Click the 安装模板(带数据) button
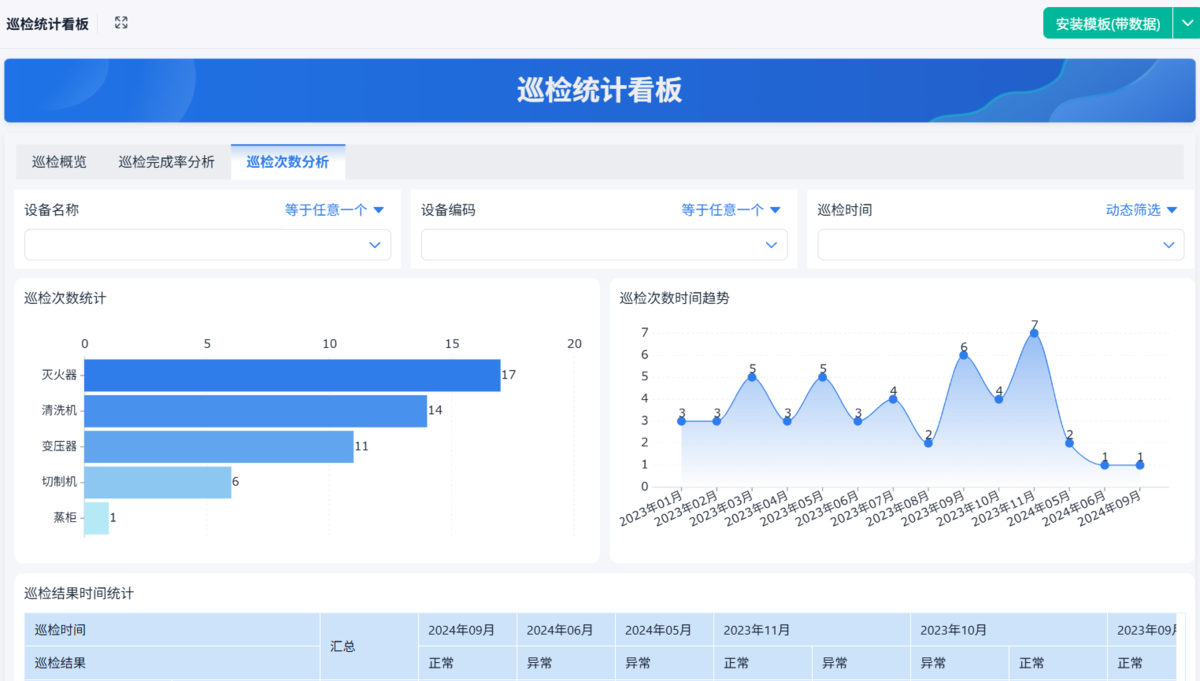This screenshot has height=681, width=1200. (1107, 24)
